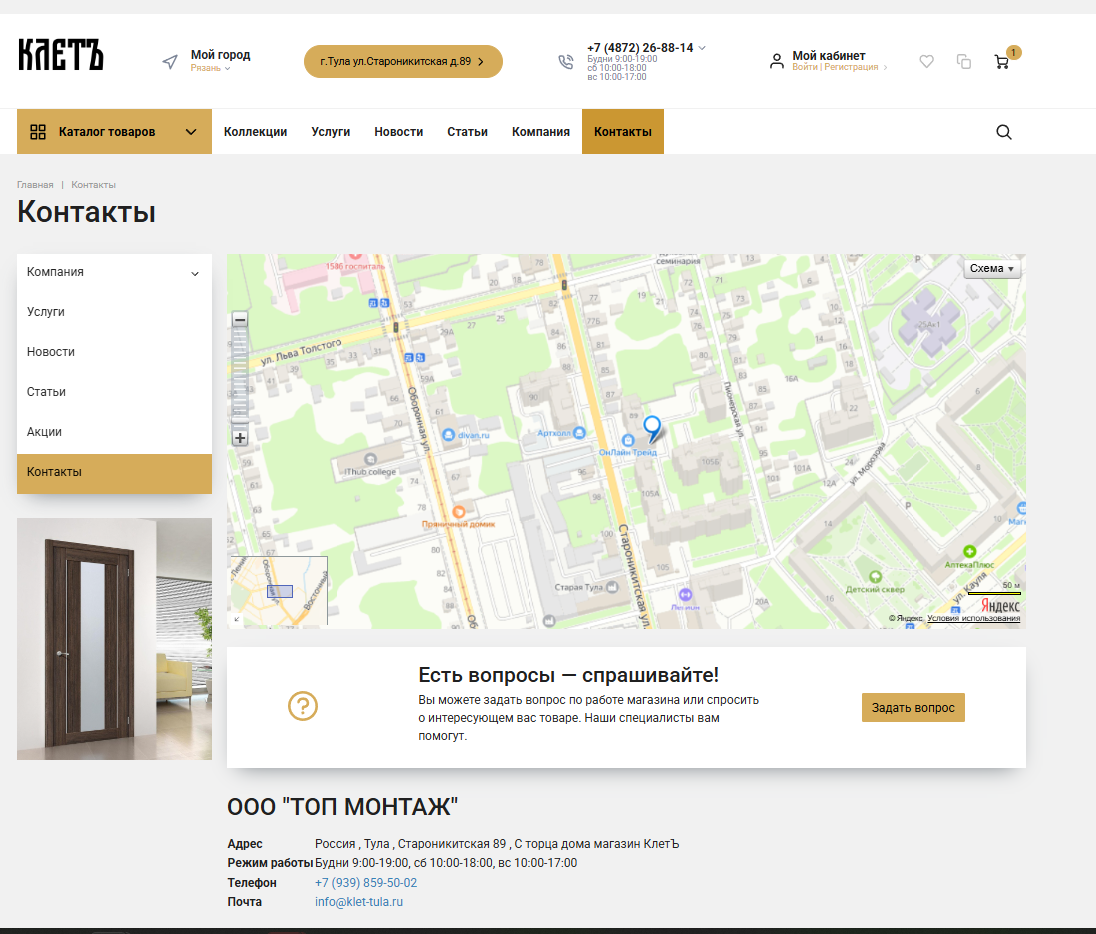Open the Схема map type dropdown
1096x934 pixels.
click(991, 269)
